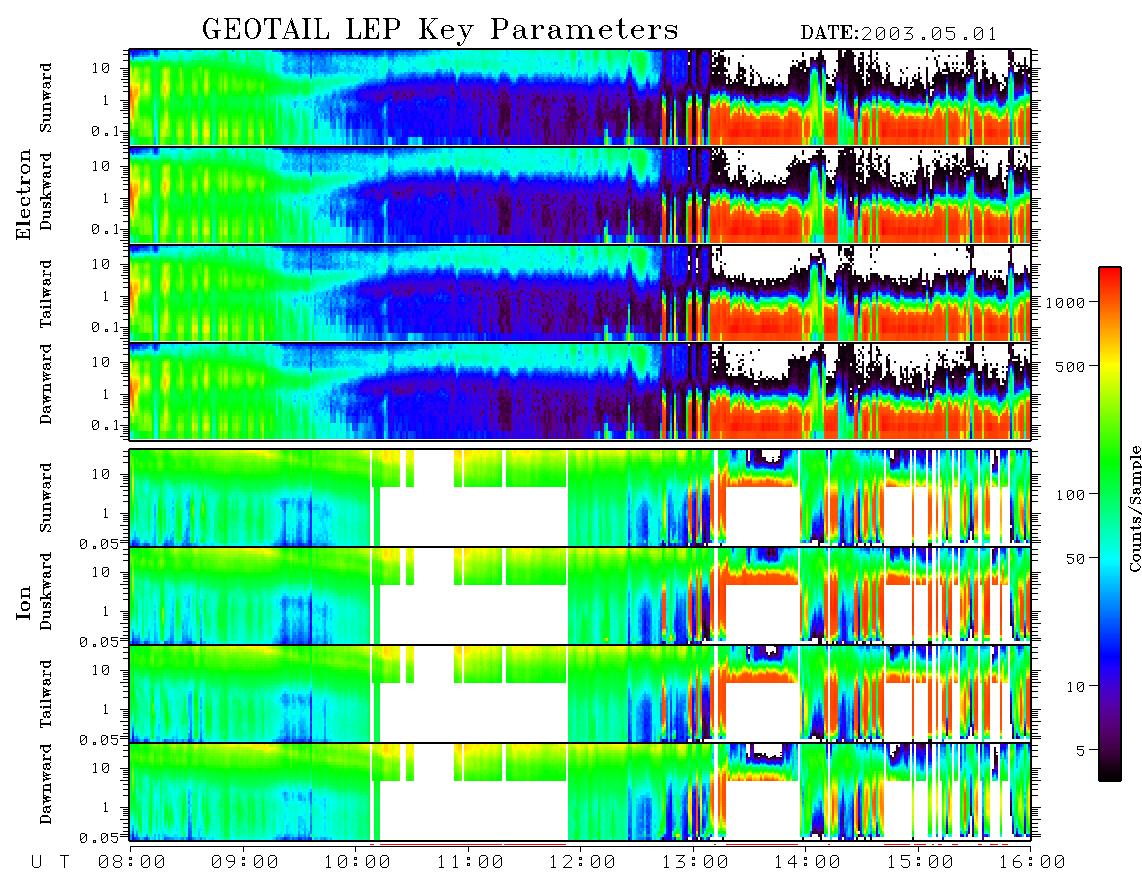
Task: Click the Electron Sunward spectrogram panel
Action: pyautogui.click(x=580, y=97)
